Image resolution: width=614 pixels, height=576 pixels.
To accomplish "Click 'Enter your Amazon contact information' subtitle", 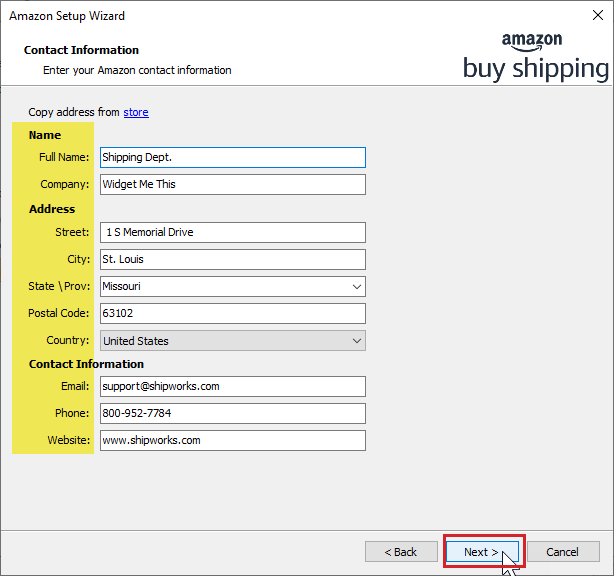I will (137, 70).
